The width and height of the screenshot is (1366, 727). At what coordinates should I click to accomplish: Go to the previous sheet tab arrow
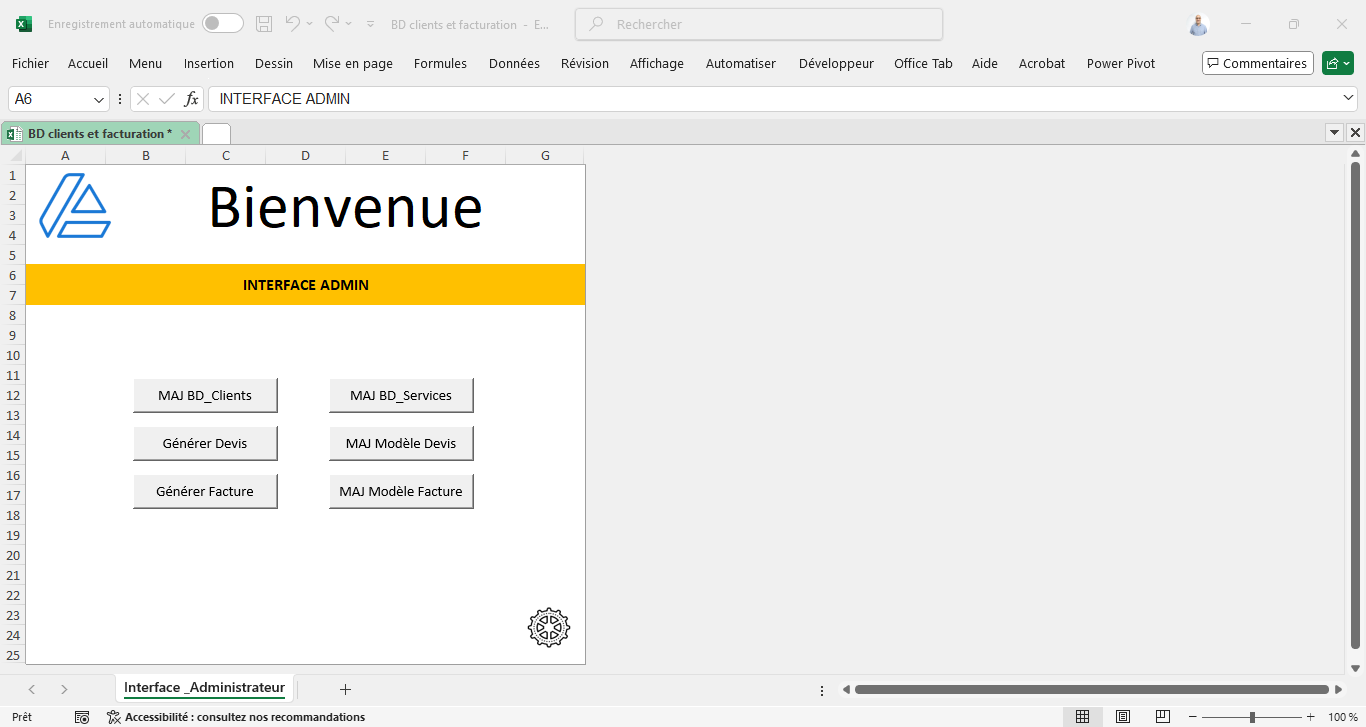(x=32, y=689)
